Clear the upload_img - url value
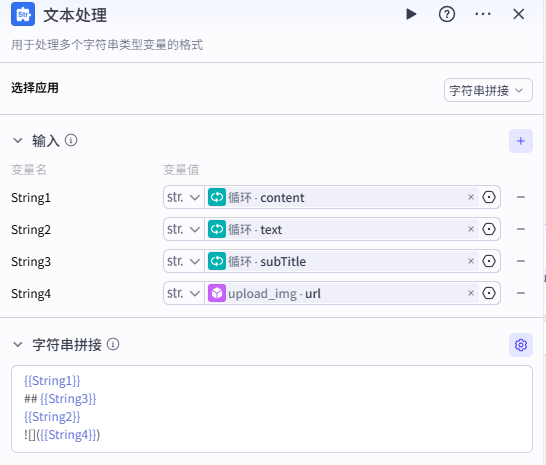 471,293
